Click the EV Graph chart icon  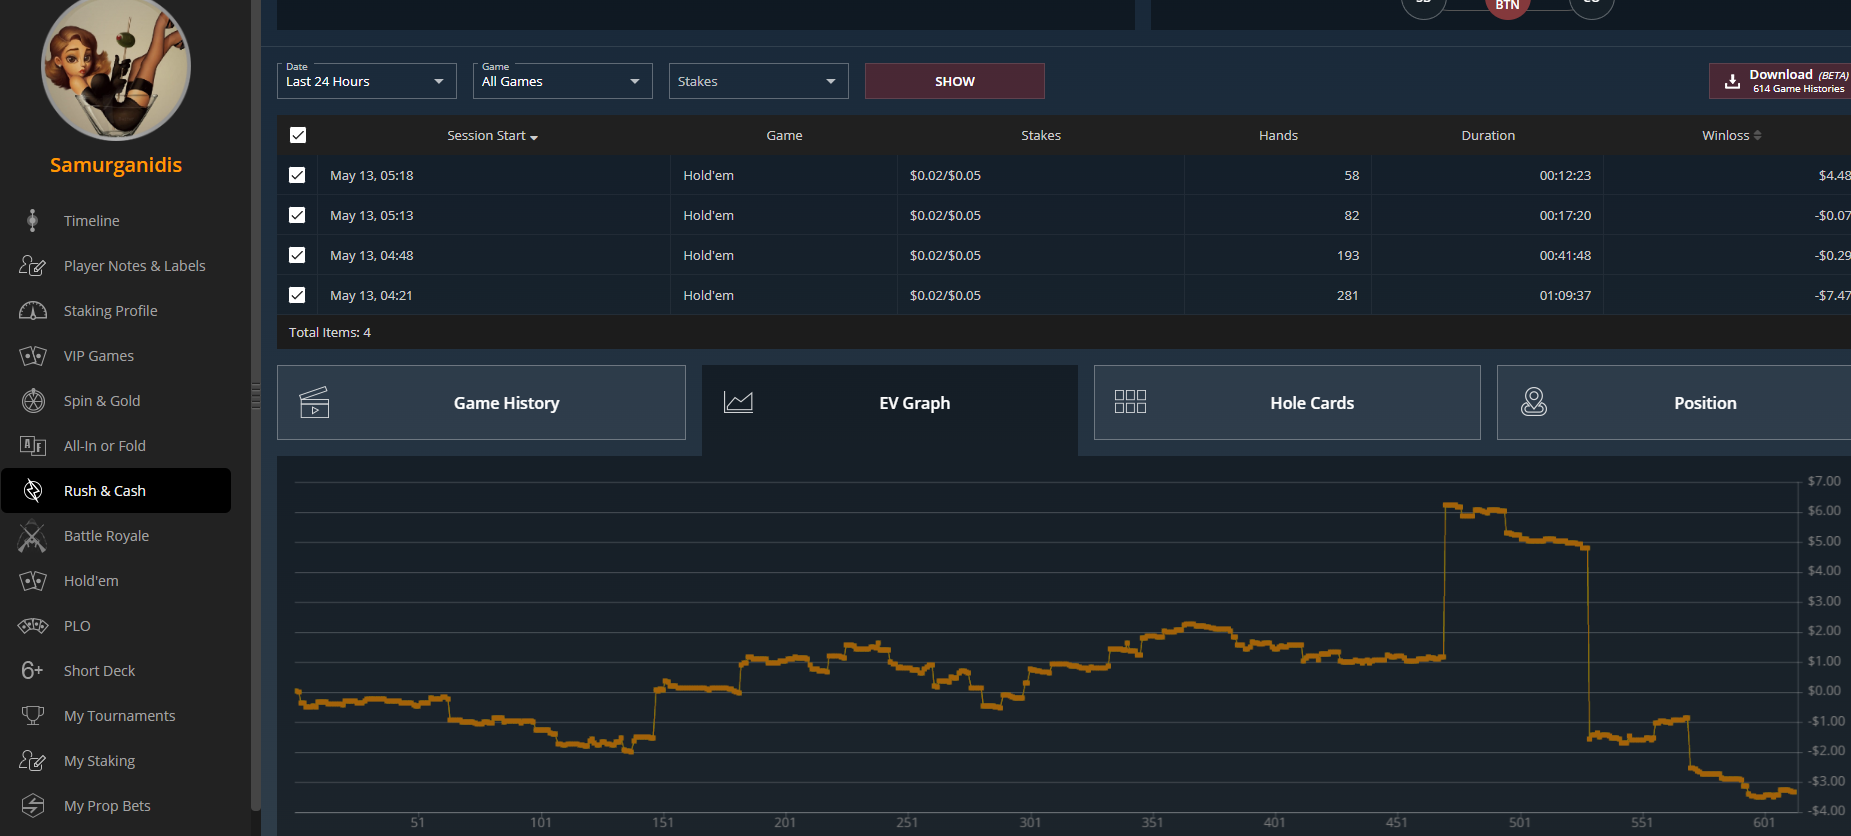[x=738, y=402]
